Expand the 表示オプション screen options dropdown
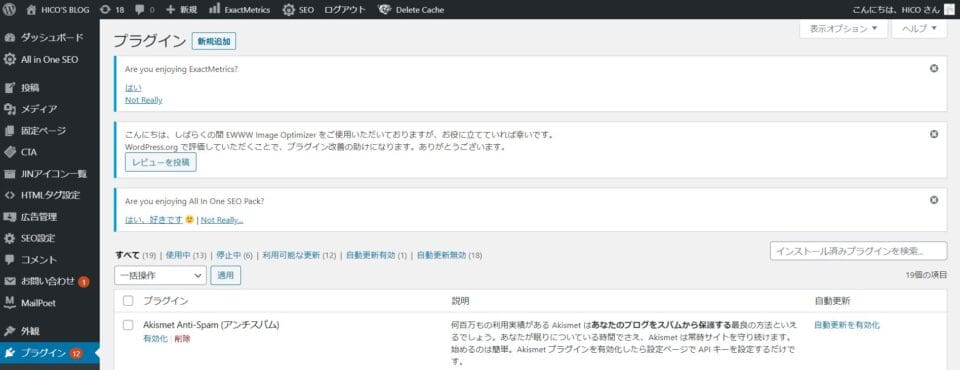 843,28
